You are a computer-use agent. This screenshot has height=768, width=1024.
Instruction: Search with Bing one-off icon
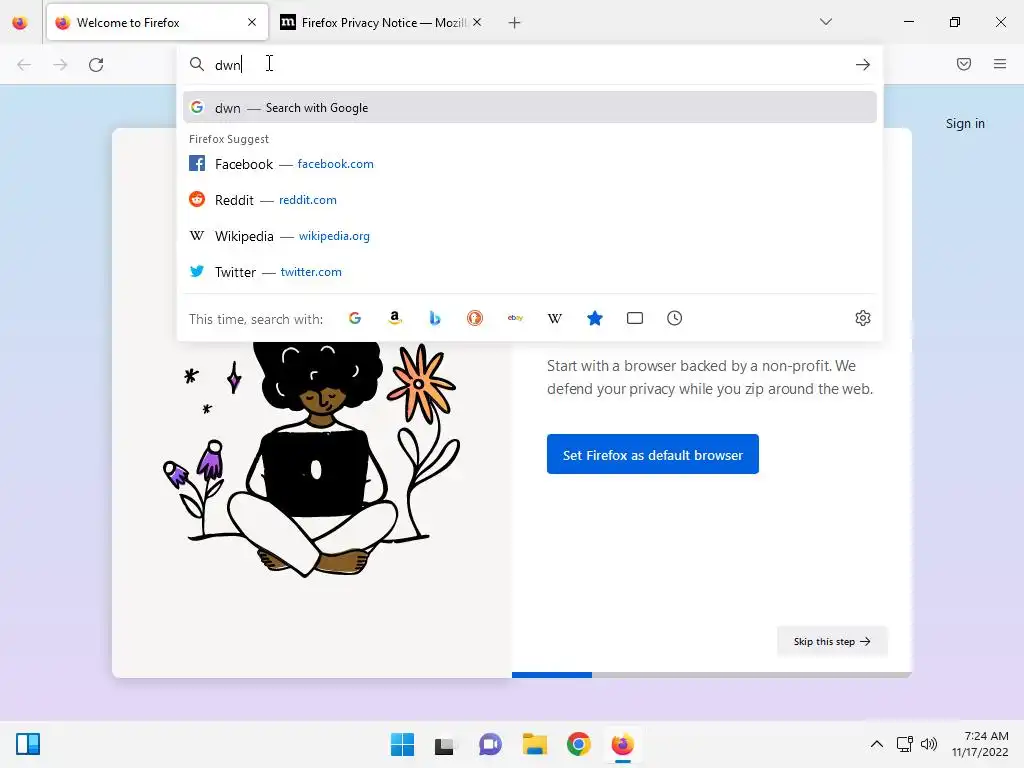[x=435, y=318]
